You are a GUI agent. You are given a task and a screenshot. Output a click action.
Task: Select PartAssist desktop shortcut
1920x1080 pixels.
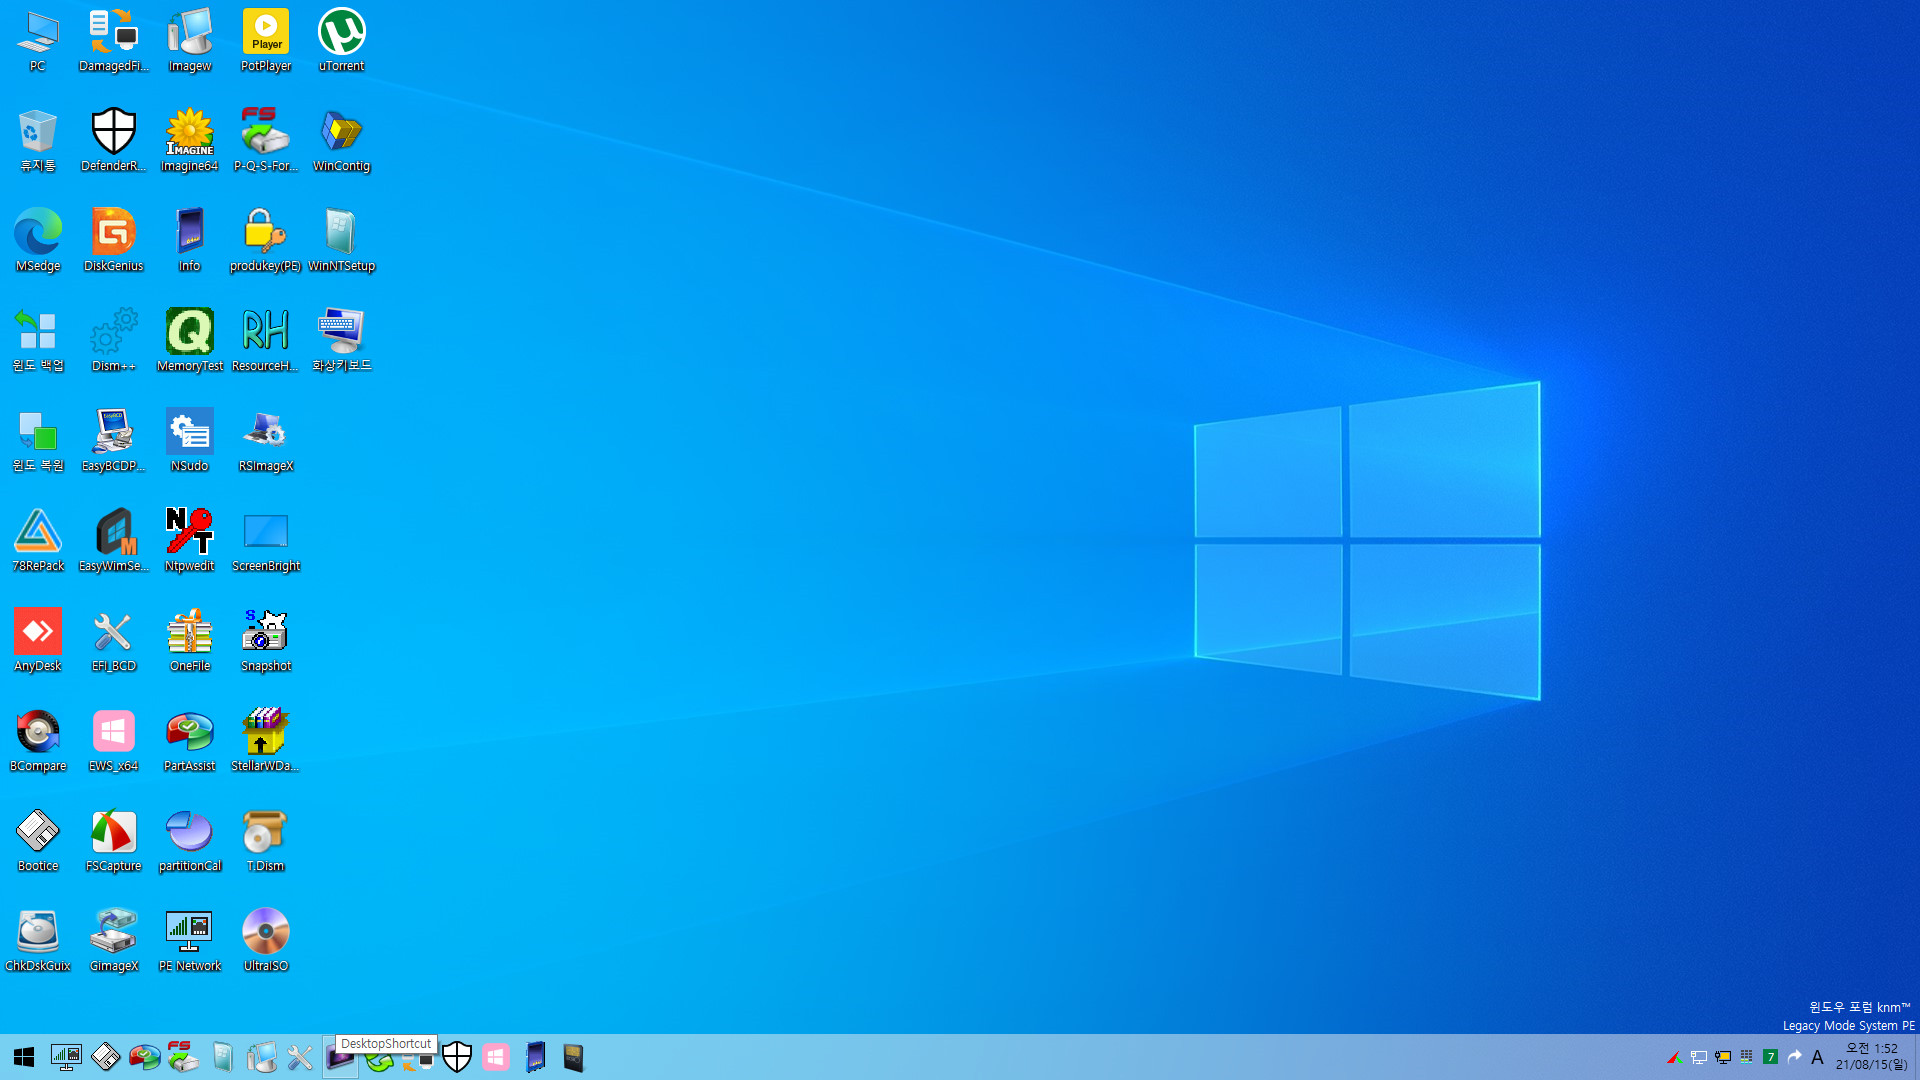point(190,741)
